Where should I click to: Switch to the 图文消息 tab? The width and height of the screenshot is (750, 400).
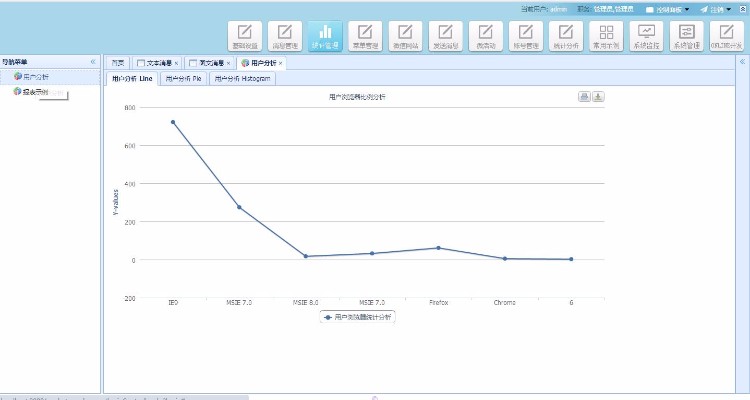(210, 63)
